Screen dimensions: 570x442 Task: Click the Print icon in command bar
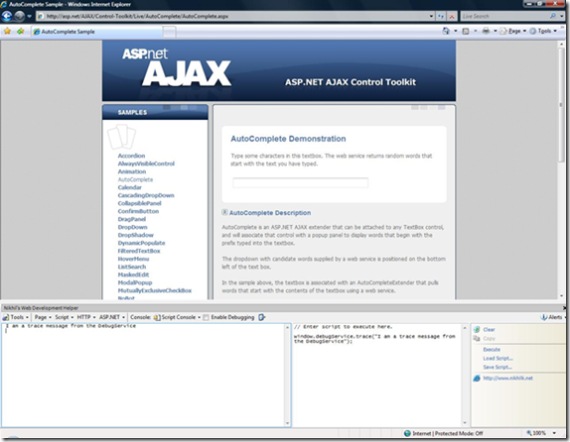click(x=486, y=31)
